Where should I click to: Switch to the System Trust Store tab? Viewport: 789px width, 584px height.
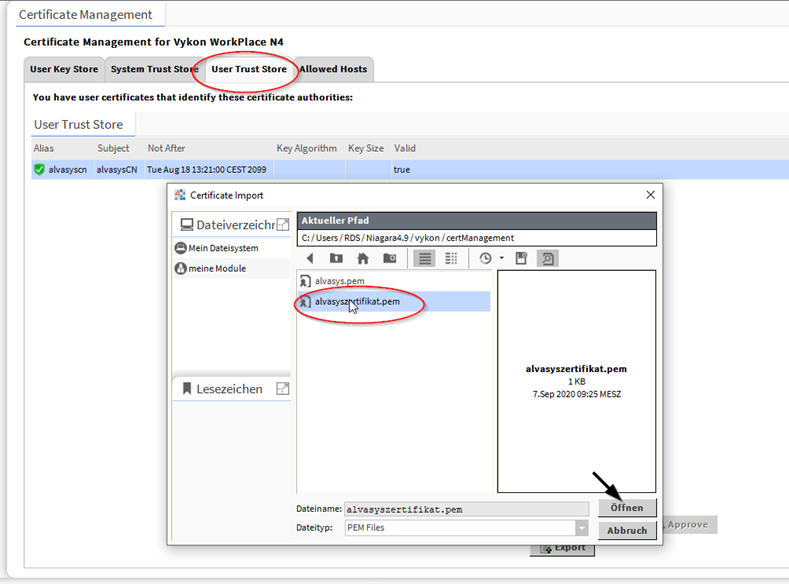click(154, 69)
